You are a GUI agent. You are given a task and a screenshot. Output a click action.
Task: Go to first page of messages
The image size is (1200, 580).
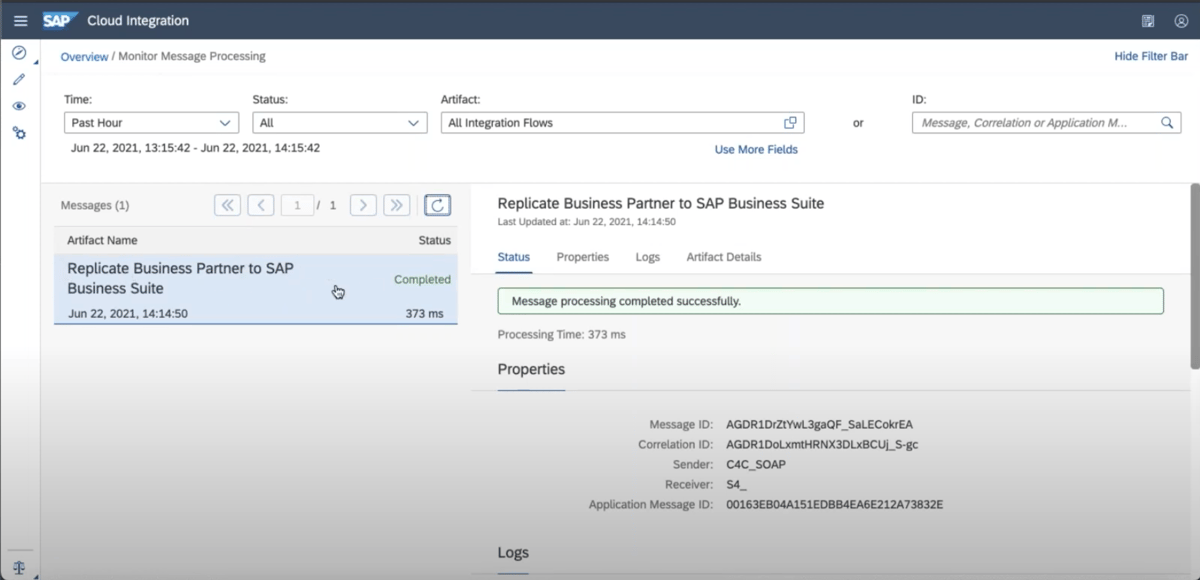click(x=228, y=205)
